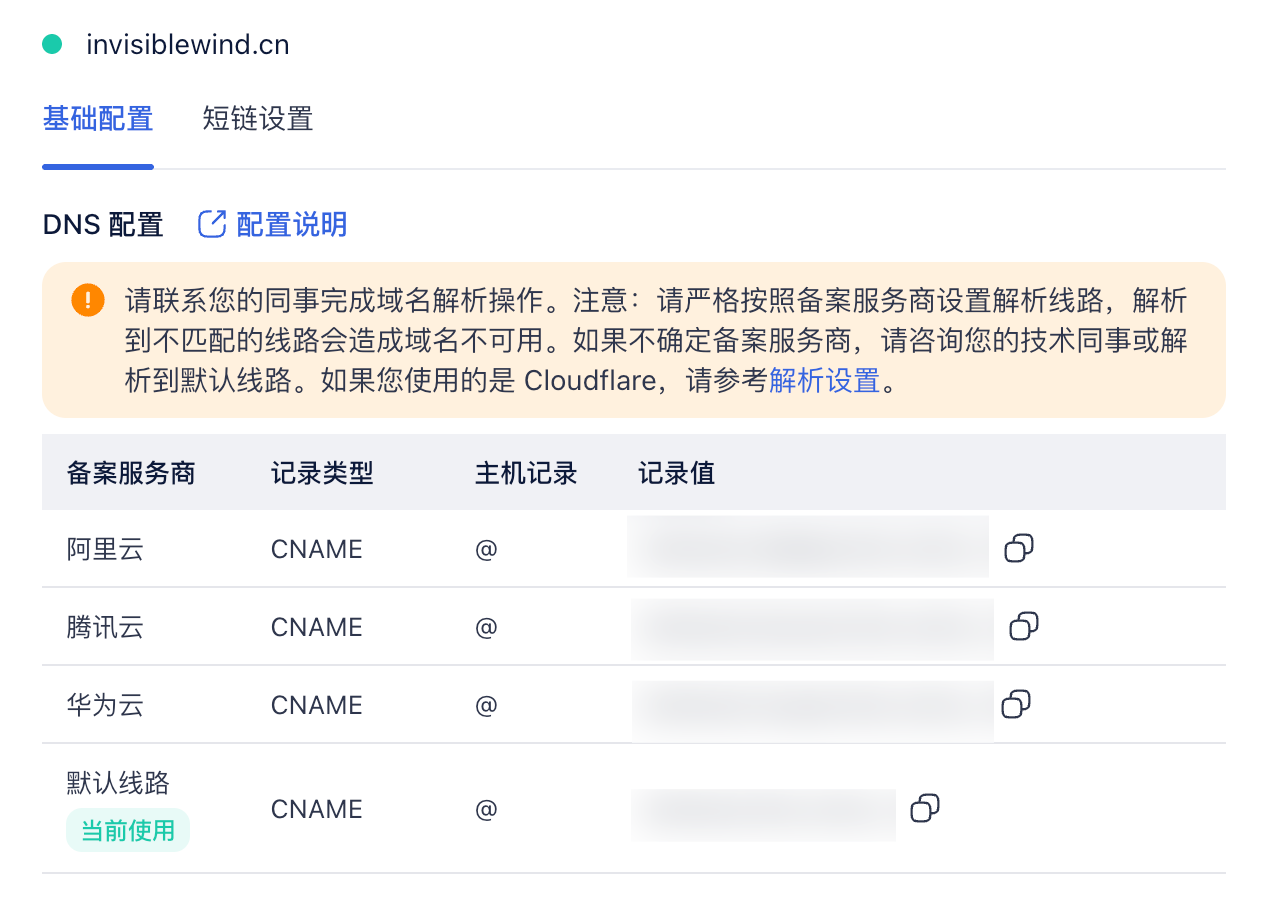Click the 当前使用 badge under 默认线路
The image size is (1268, 904).
(x=128, y=830)
